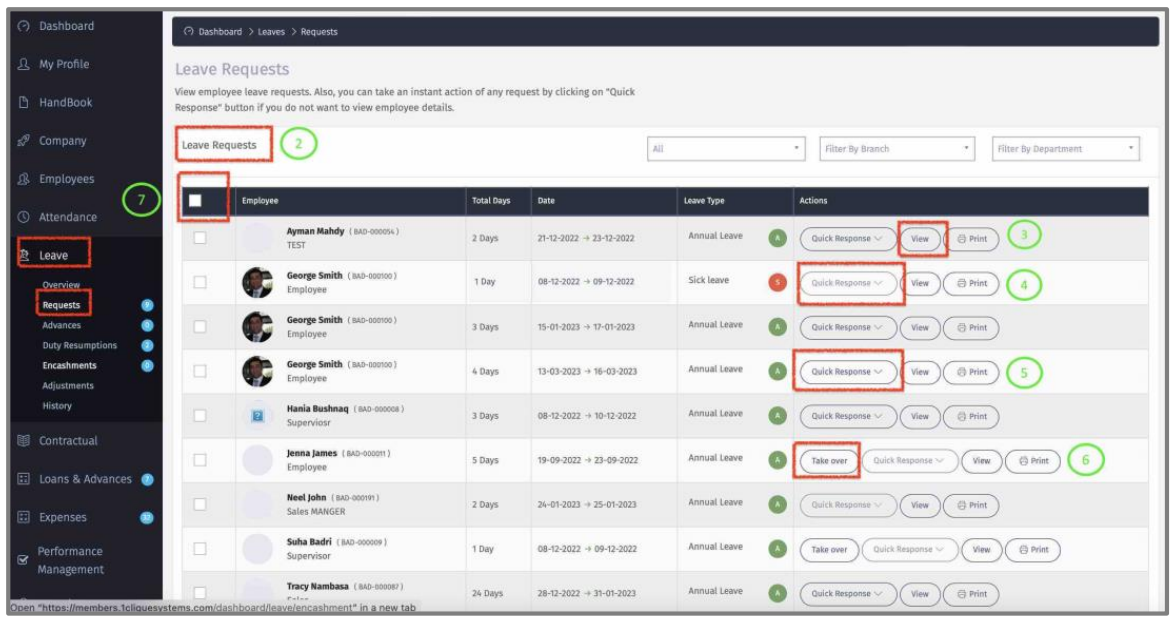Click the Leaves breadcrumb link
This screenshot has height=619, width=1171.
[271, 32]
